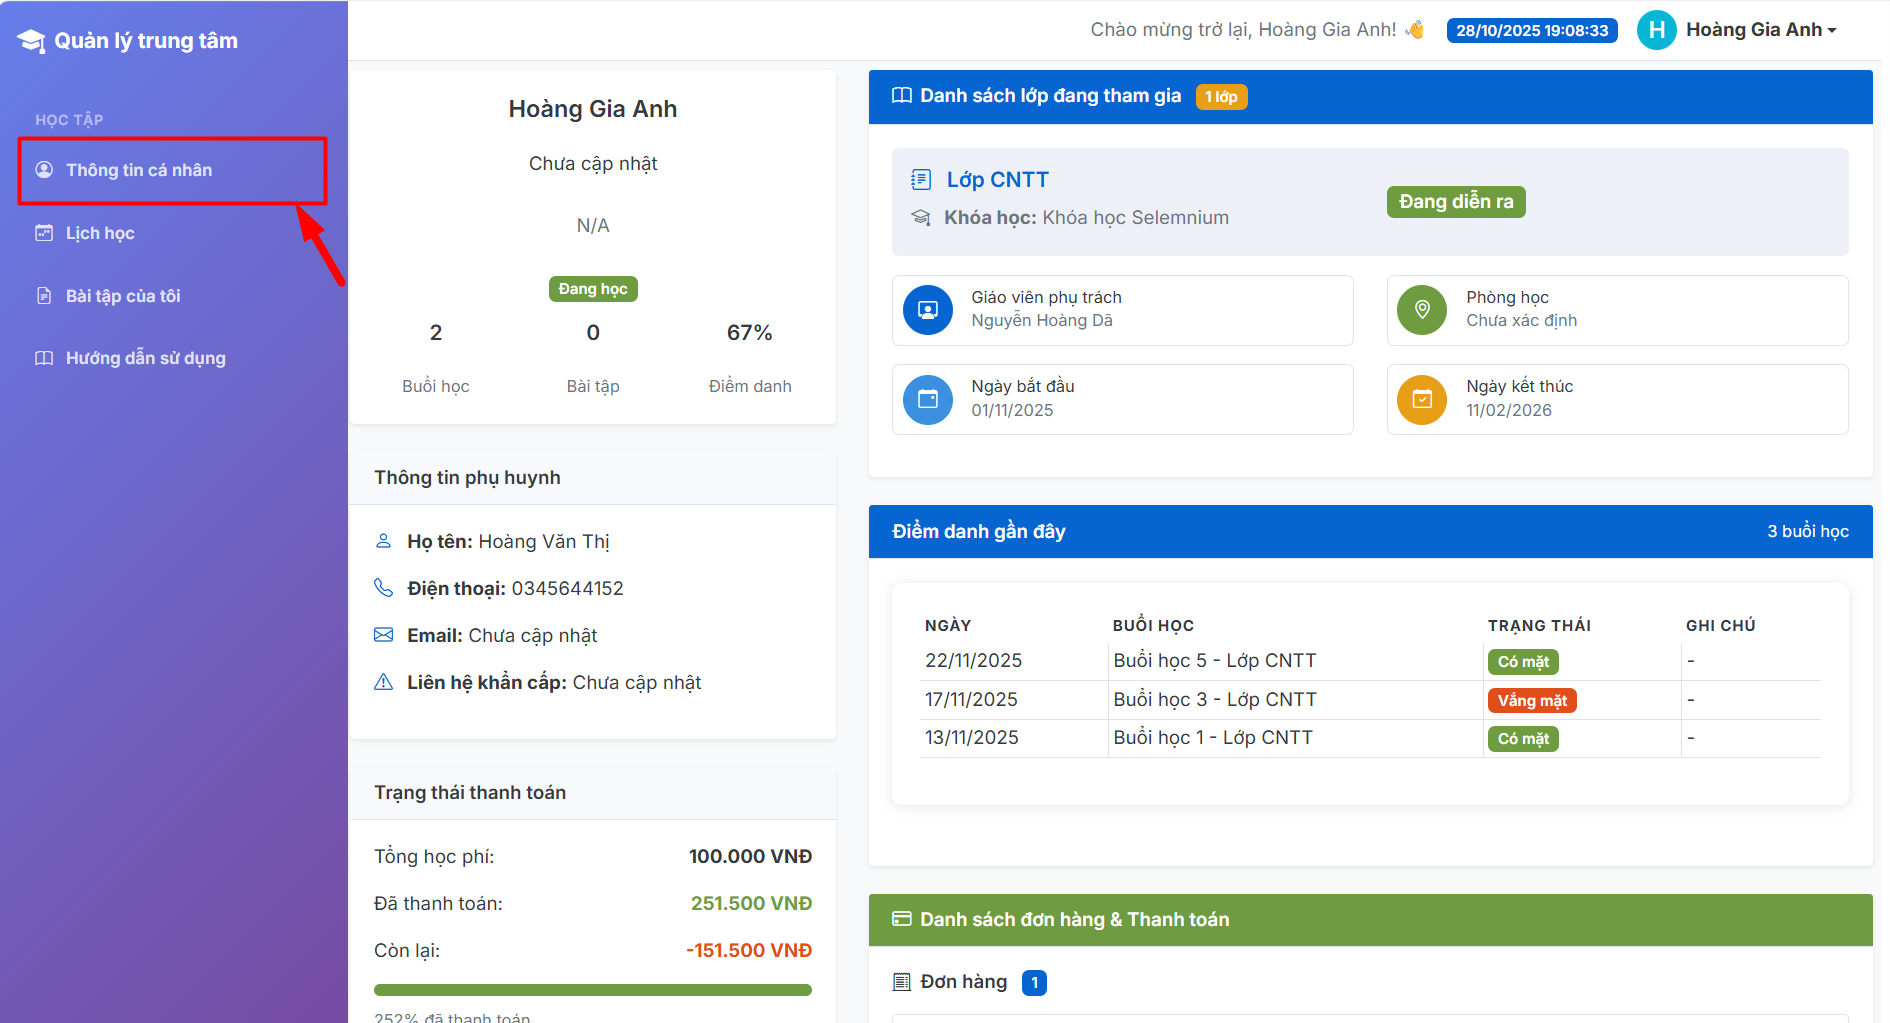Open Thông tin cá nhân in sidebar
The image size is (1890, 1023).
[x=139, y=170]
